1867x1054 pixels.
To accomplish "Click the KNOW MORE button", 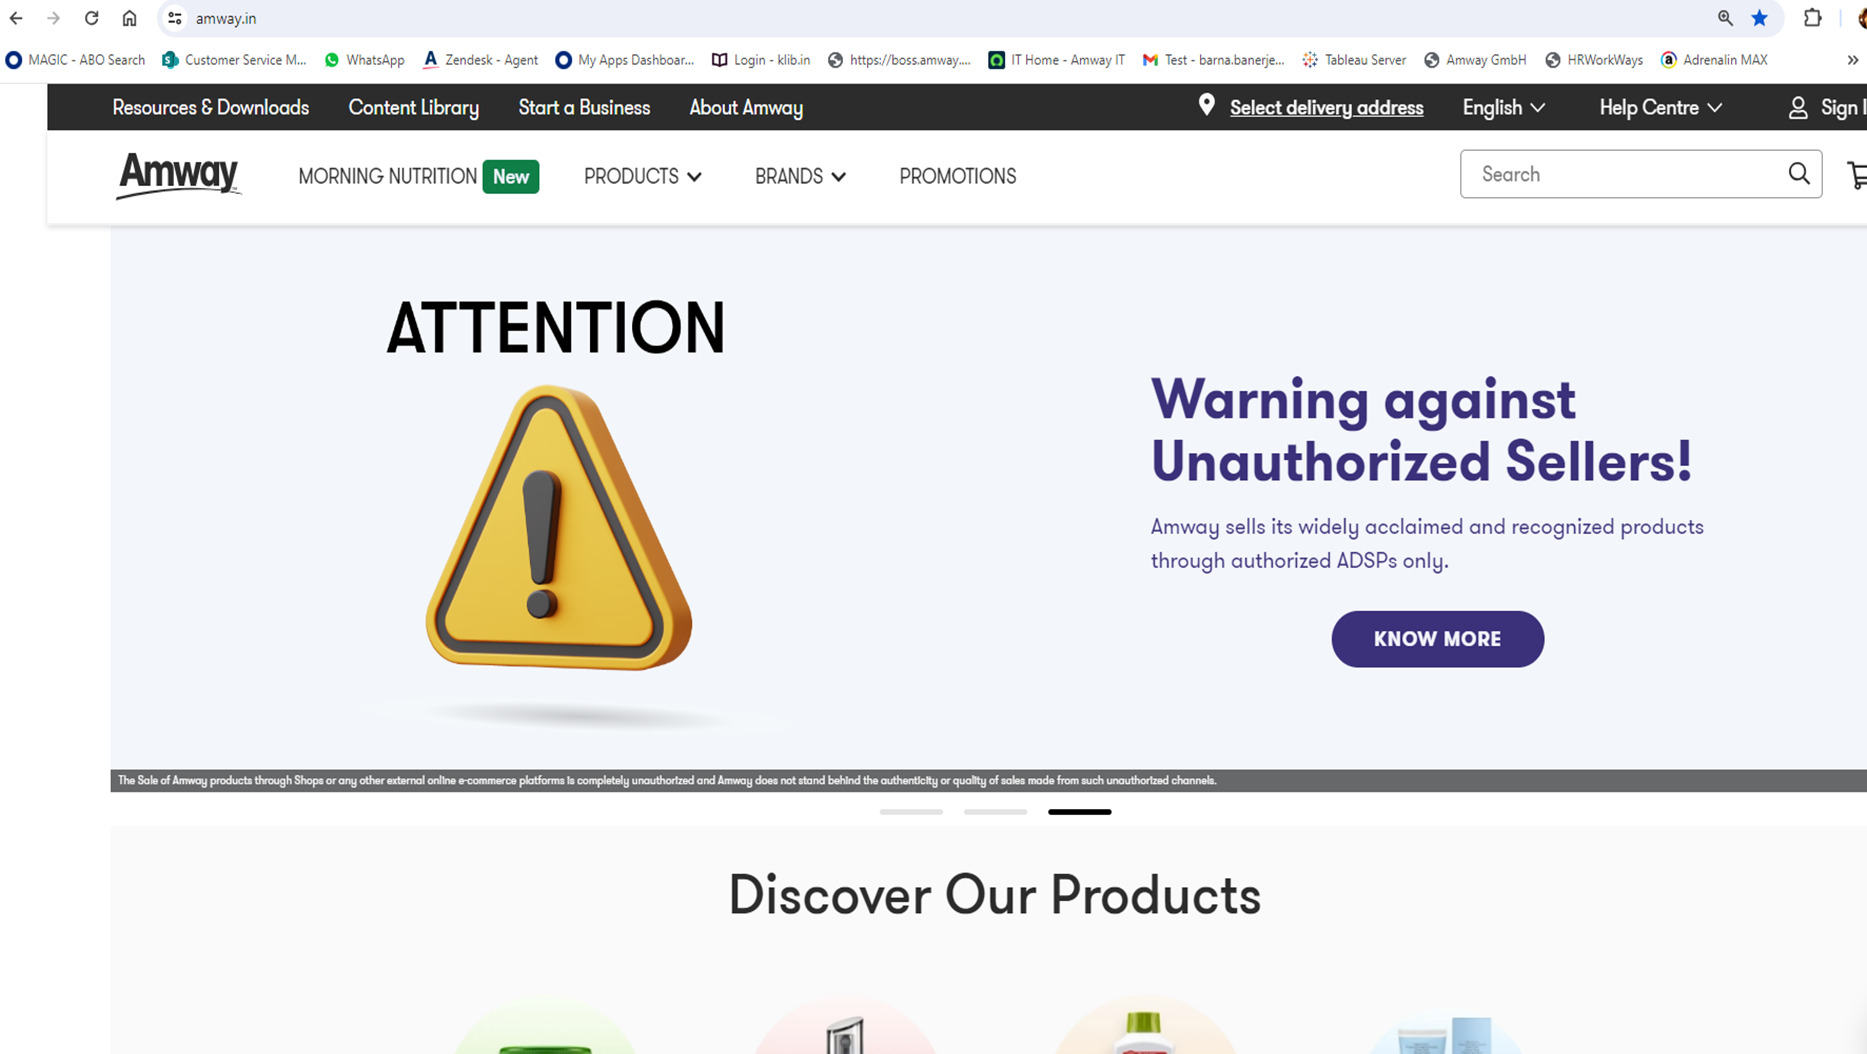I will pyautogui.click(x=1437, y=639).
